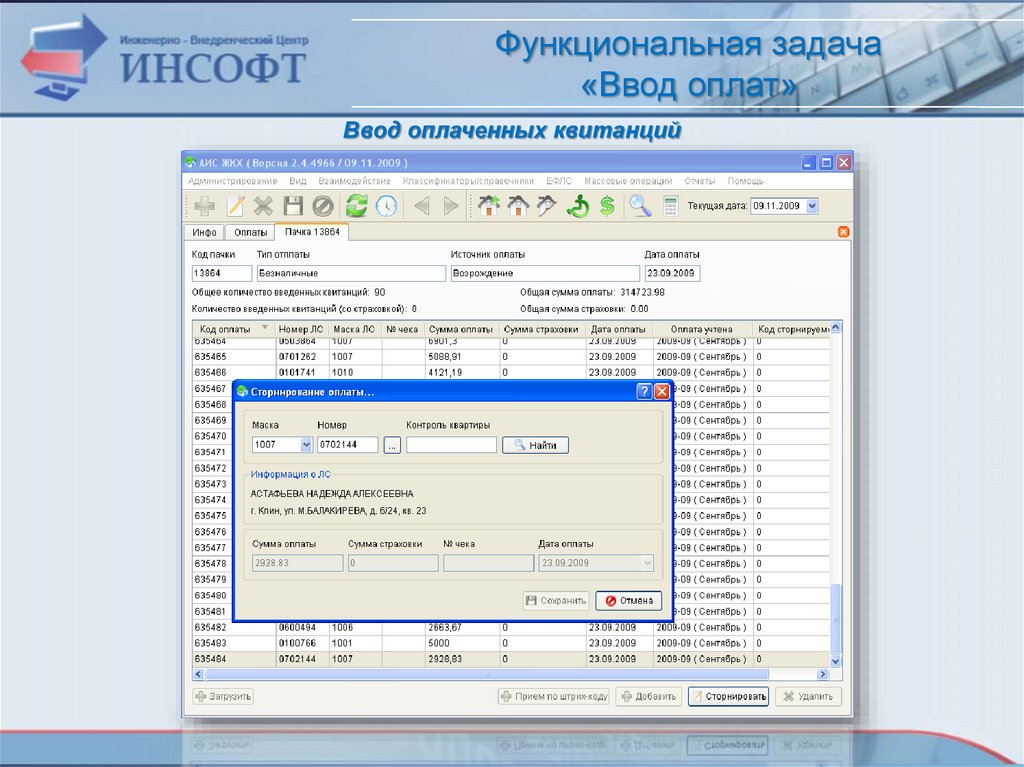Click the Отмена button

[629, 600]
